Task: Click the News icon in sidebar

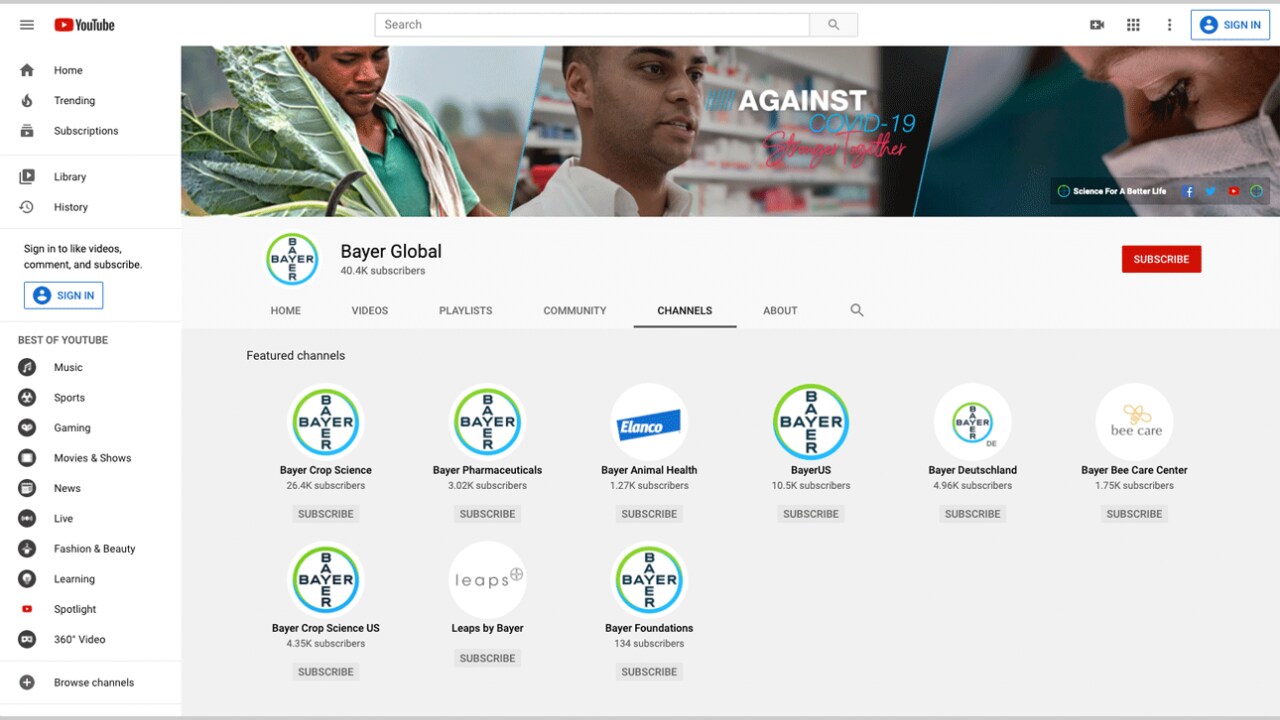Action: pos(27,488)
